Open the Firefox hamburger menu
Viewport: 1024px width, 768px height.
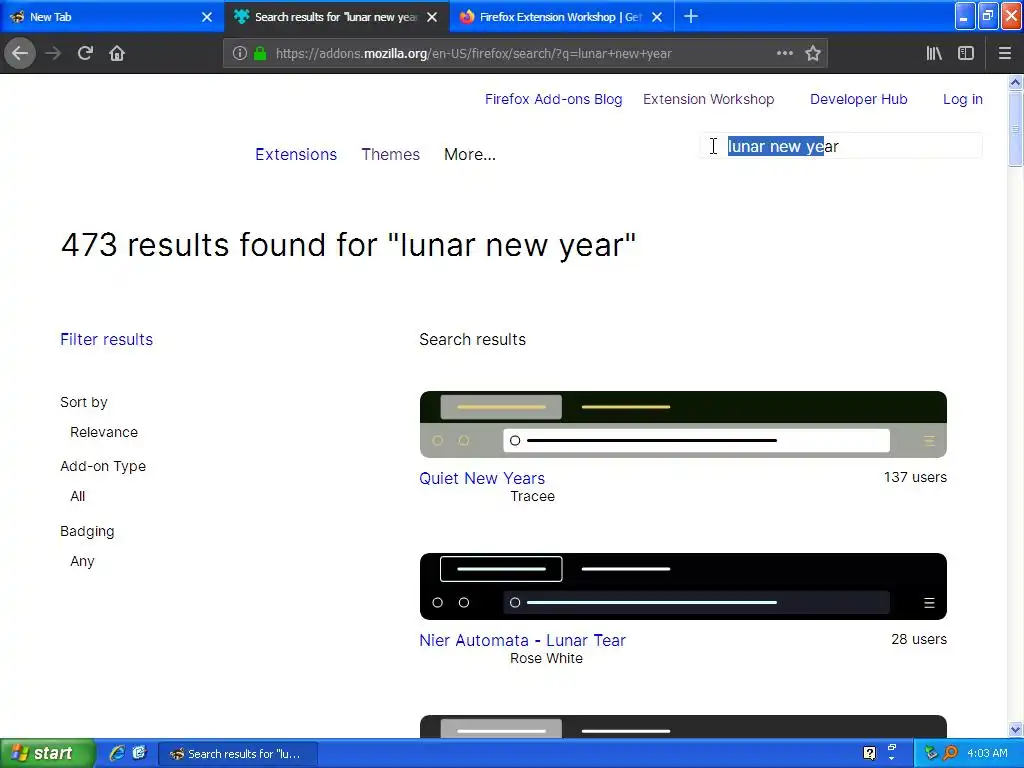[1004, 53]
